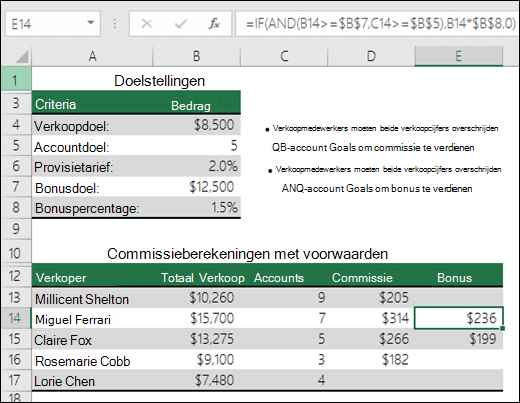The width and height of the screenshot is (520, 403).
Task: Select column B header
Action: 197,56
